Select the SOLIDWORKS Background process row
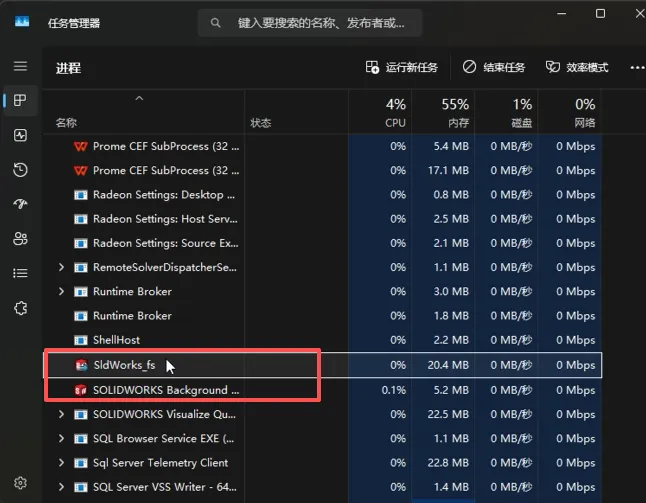 tap(323, 390)
